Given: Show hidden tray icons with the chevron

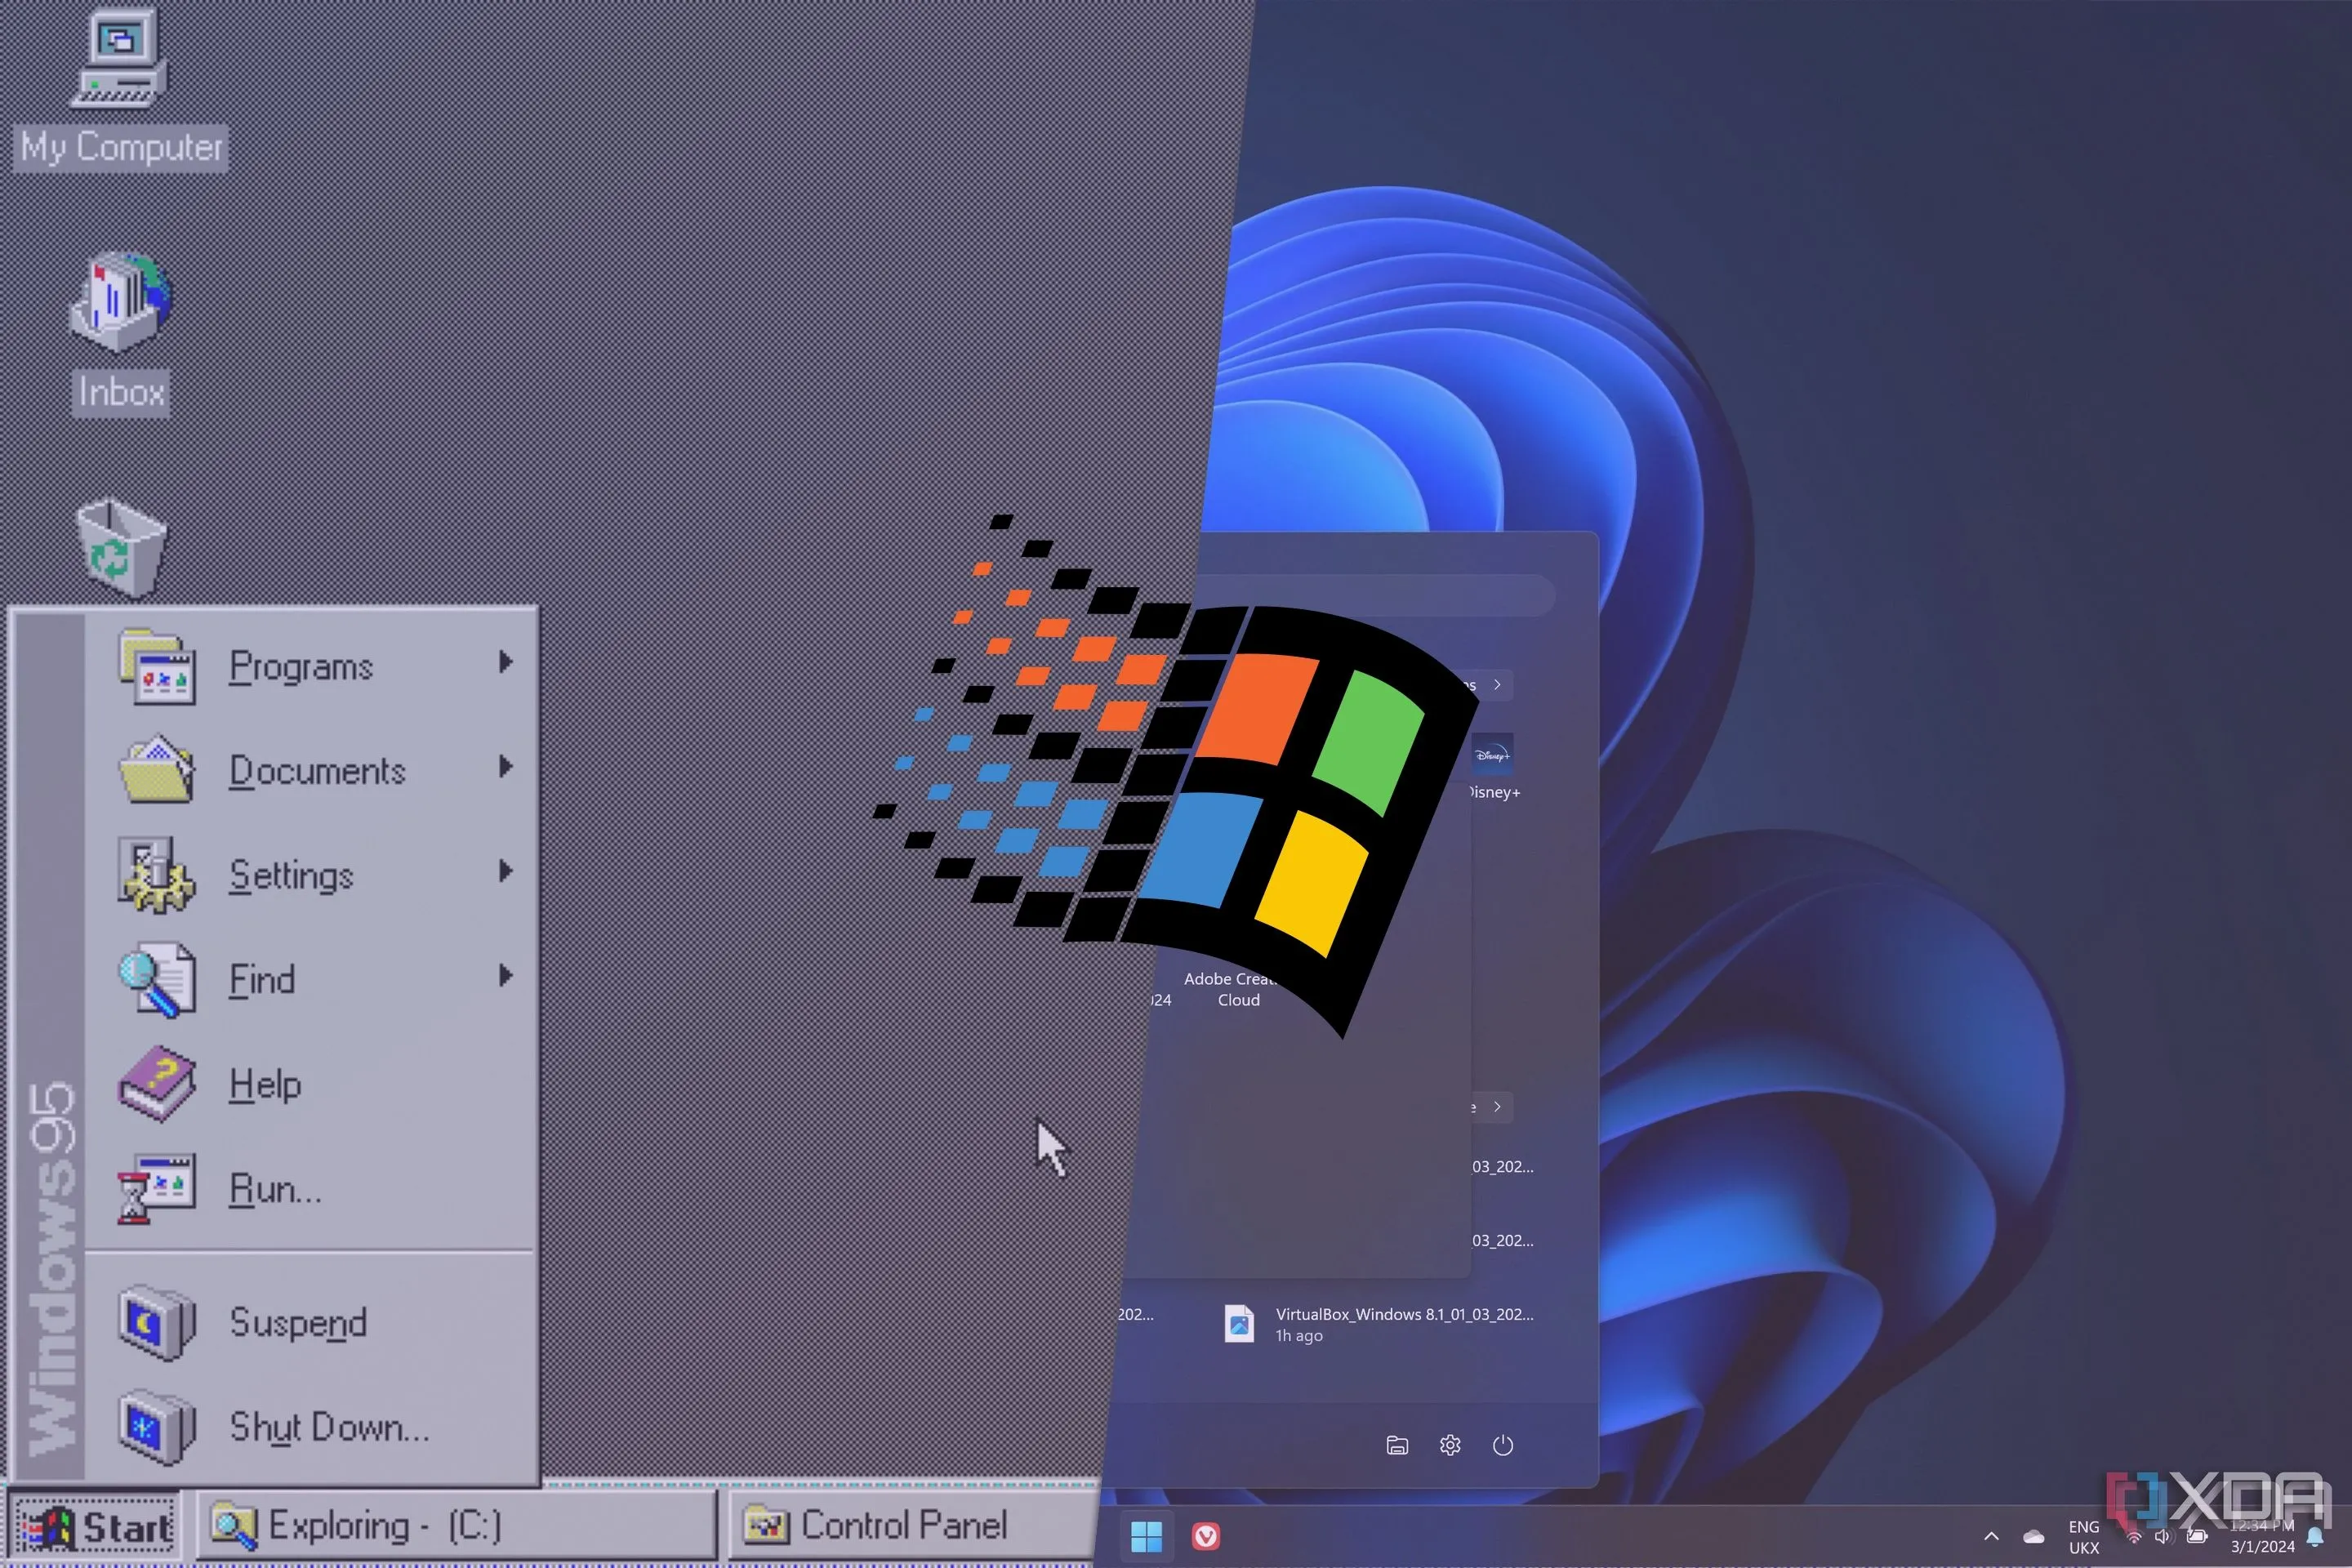Looking at the screenshot, I should (1991, 1537).
